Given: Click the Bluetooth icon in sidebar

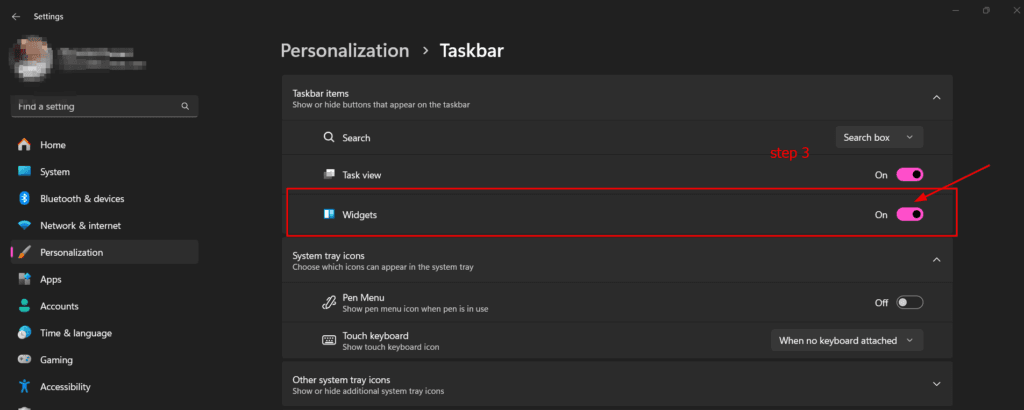Looking at the screenshot, I should [x=24, y=198].
